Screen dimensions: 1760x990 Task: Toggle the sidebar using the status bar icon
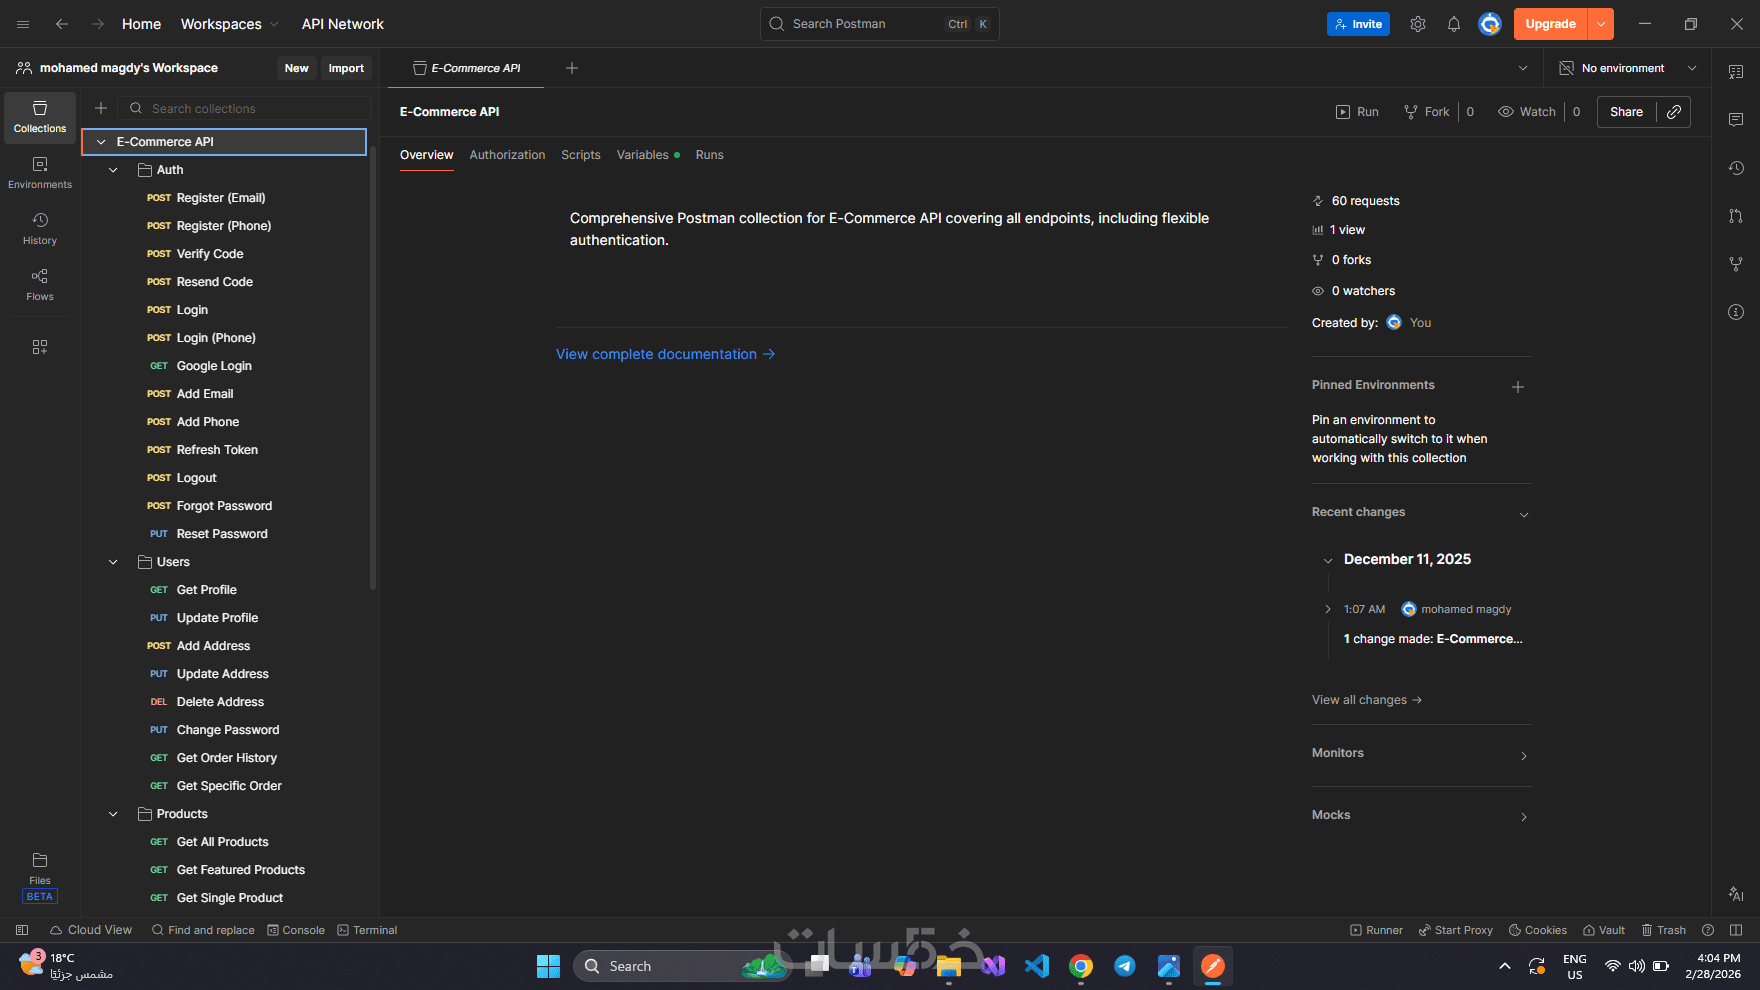(x=22, y=930)
